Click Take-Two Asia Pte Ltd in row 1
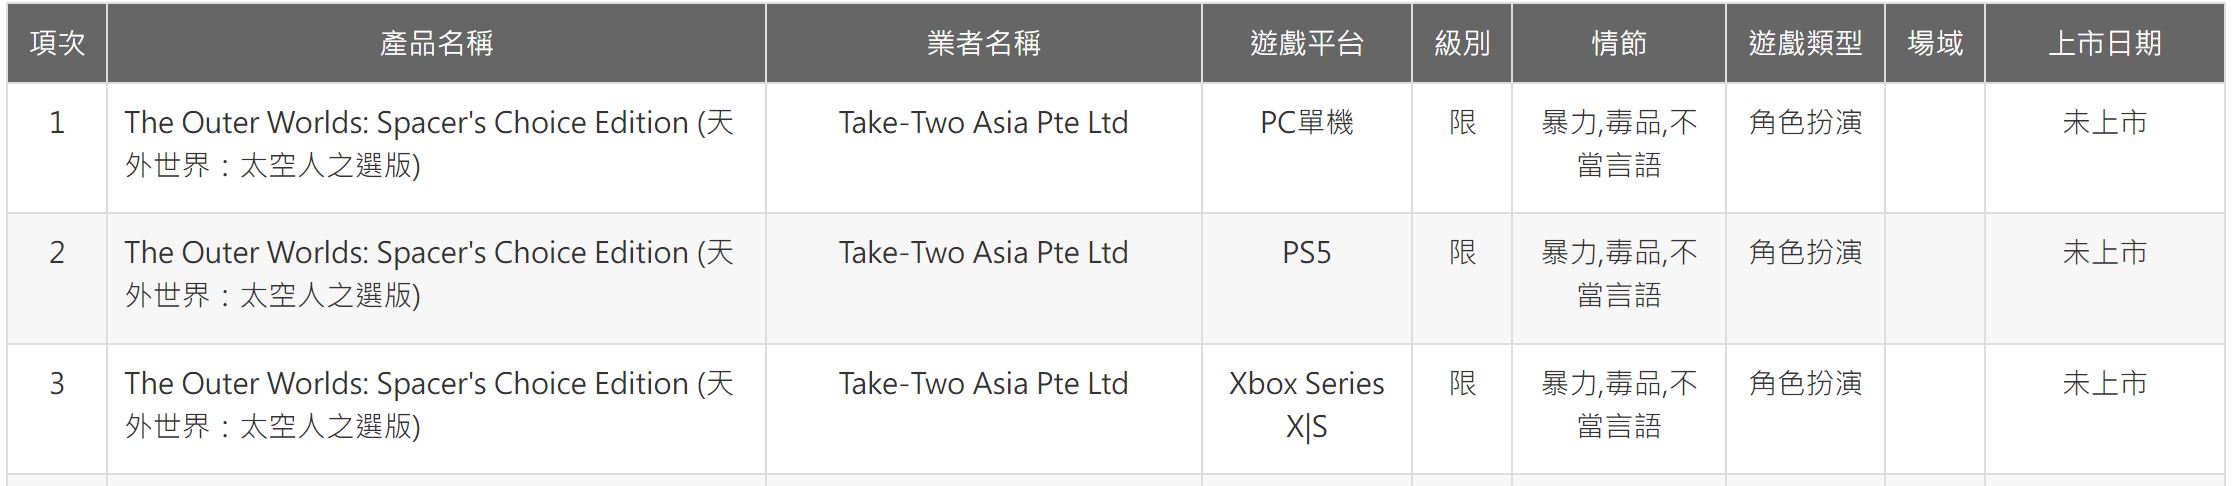 tap(984, 123)
